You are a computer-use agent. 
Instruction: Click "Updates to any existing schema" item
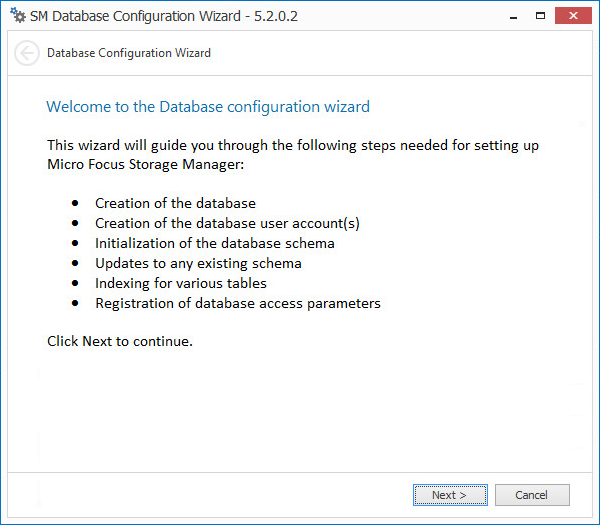point(198,263)
